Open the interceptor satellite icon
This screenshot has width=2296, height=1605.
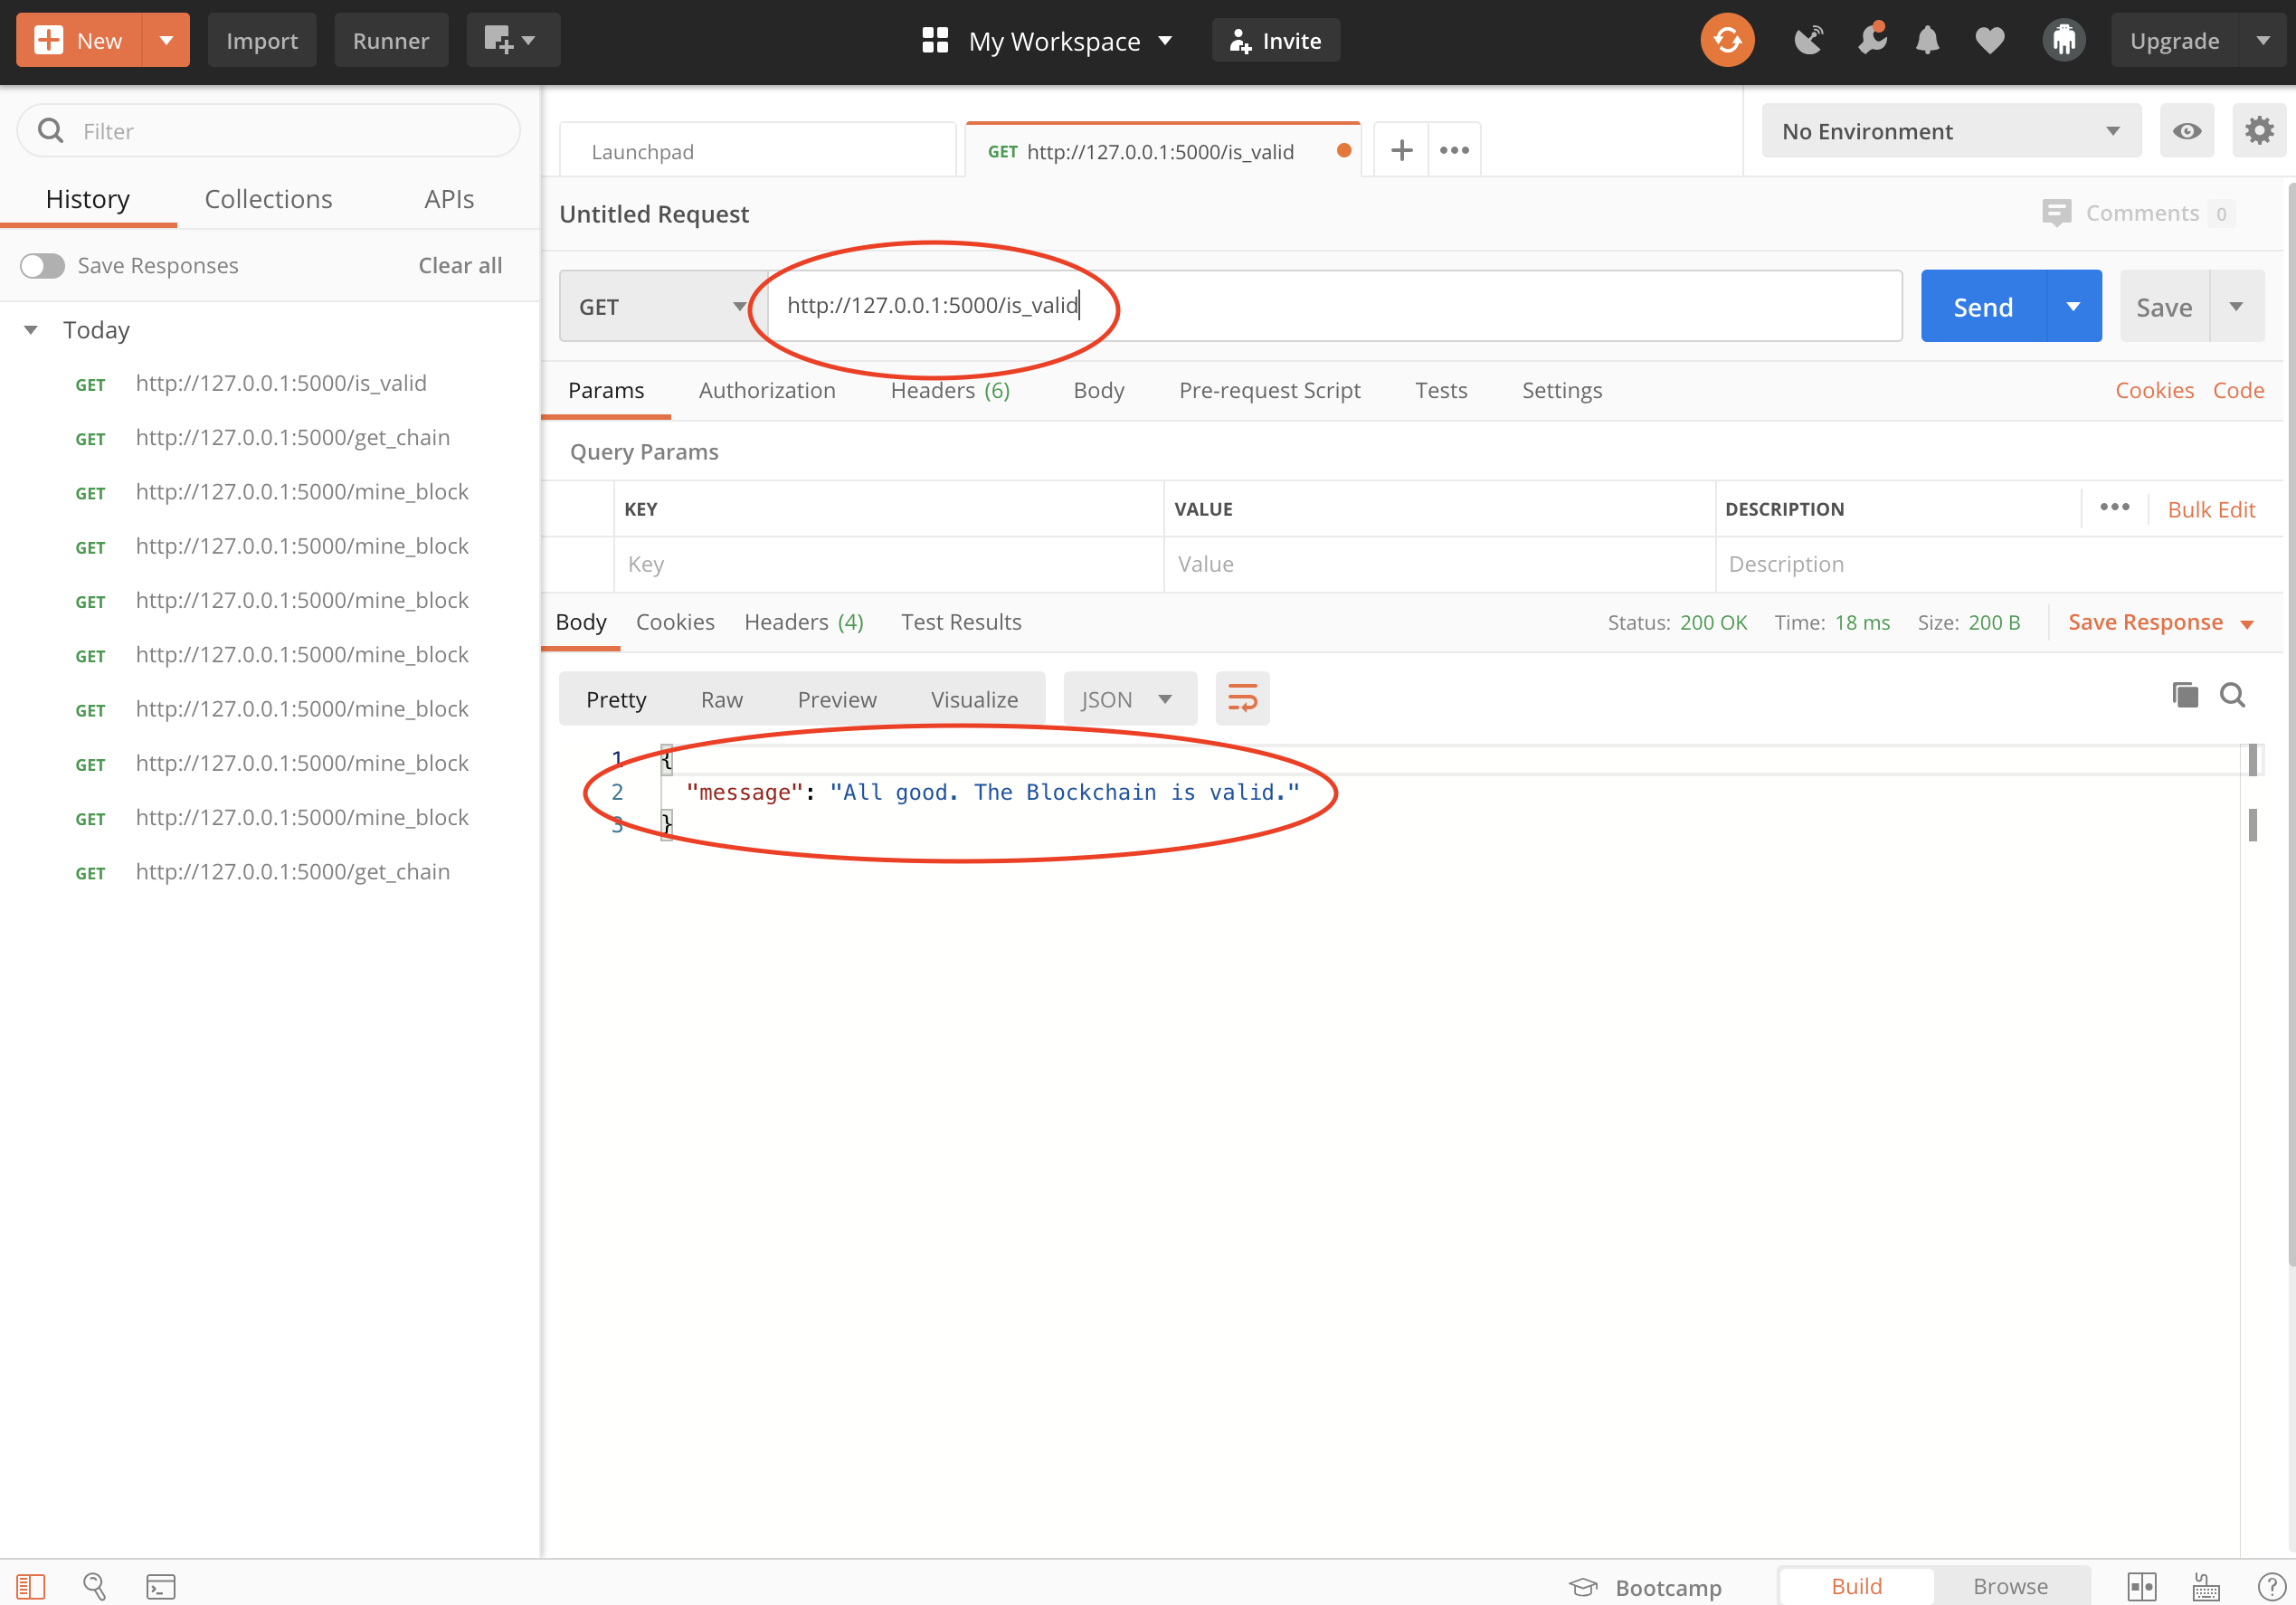(1808, 41)
